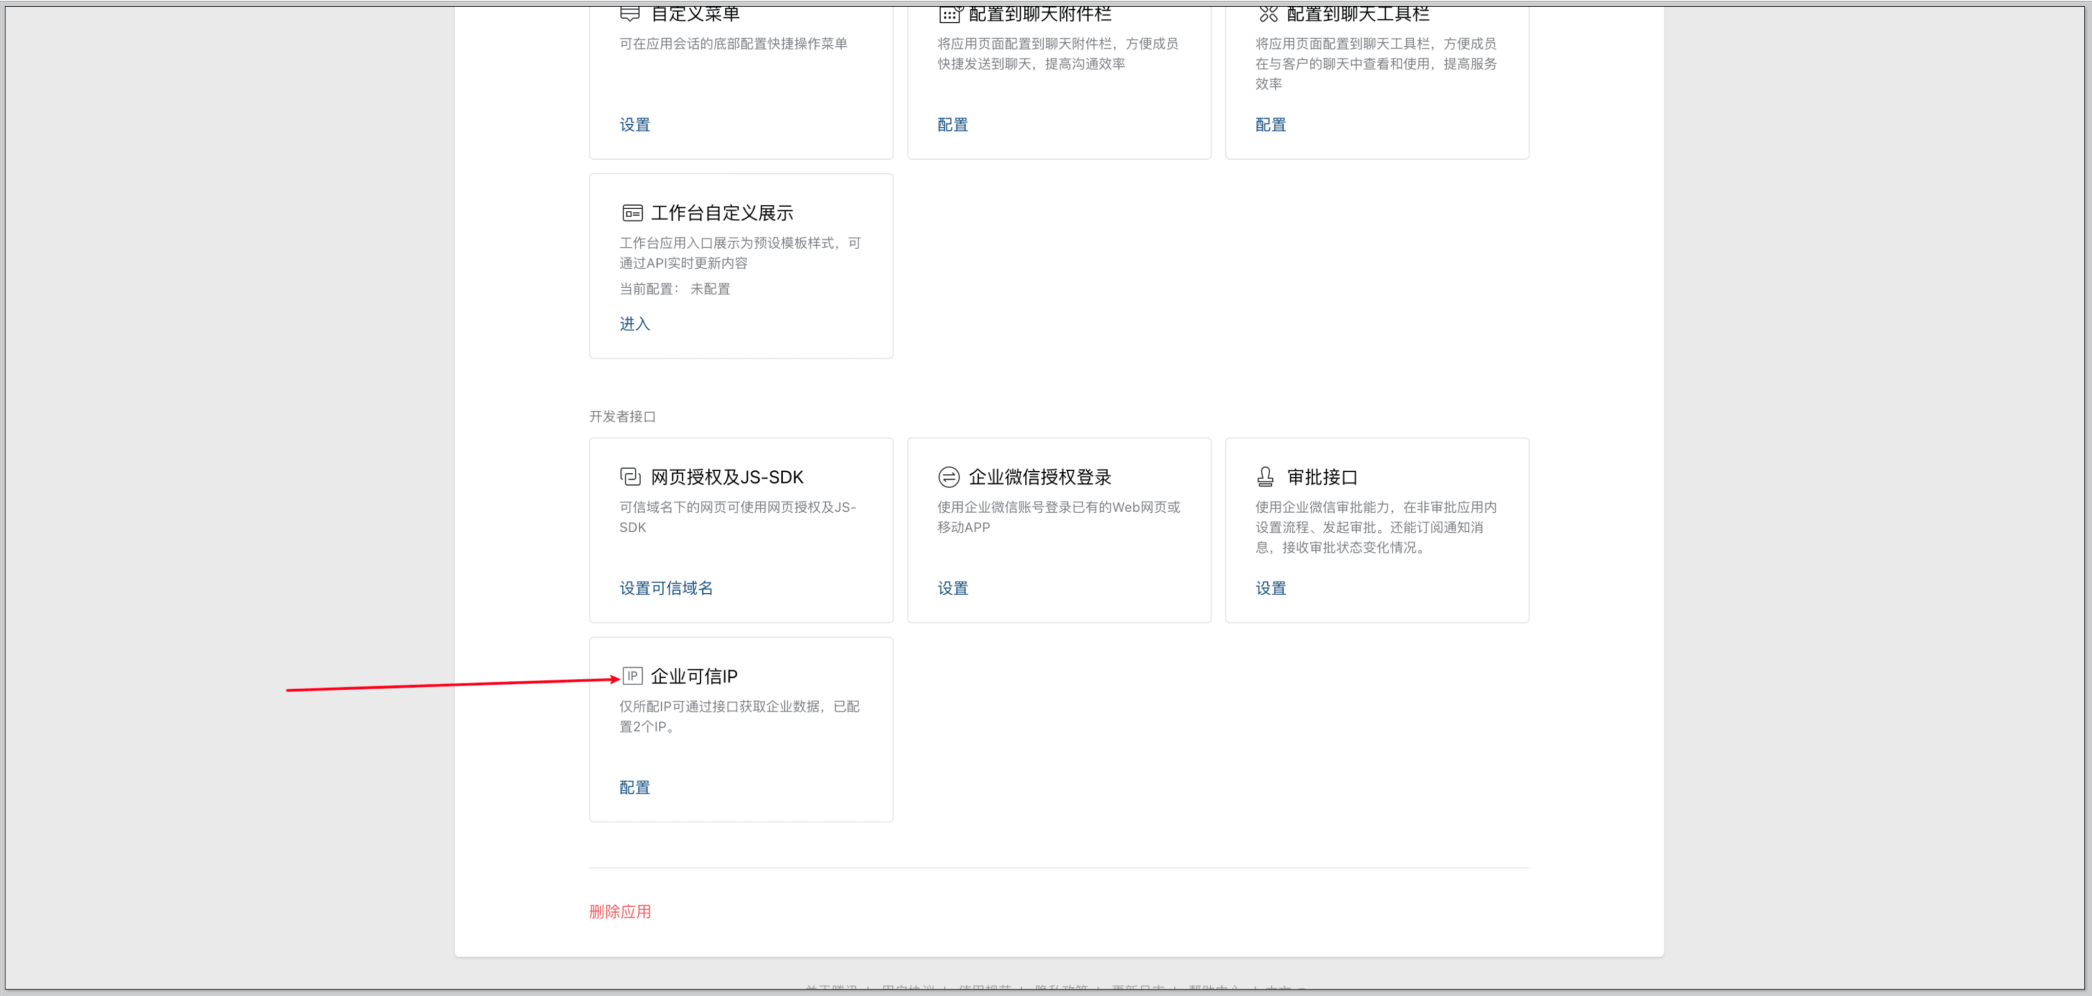
Task: Click 设置 under 自定义菜单
Action: [634, 125]
